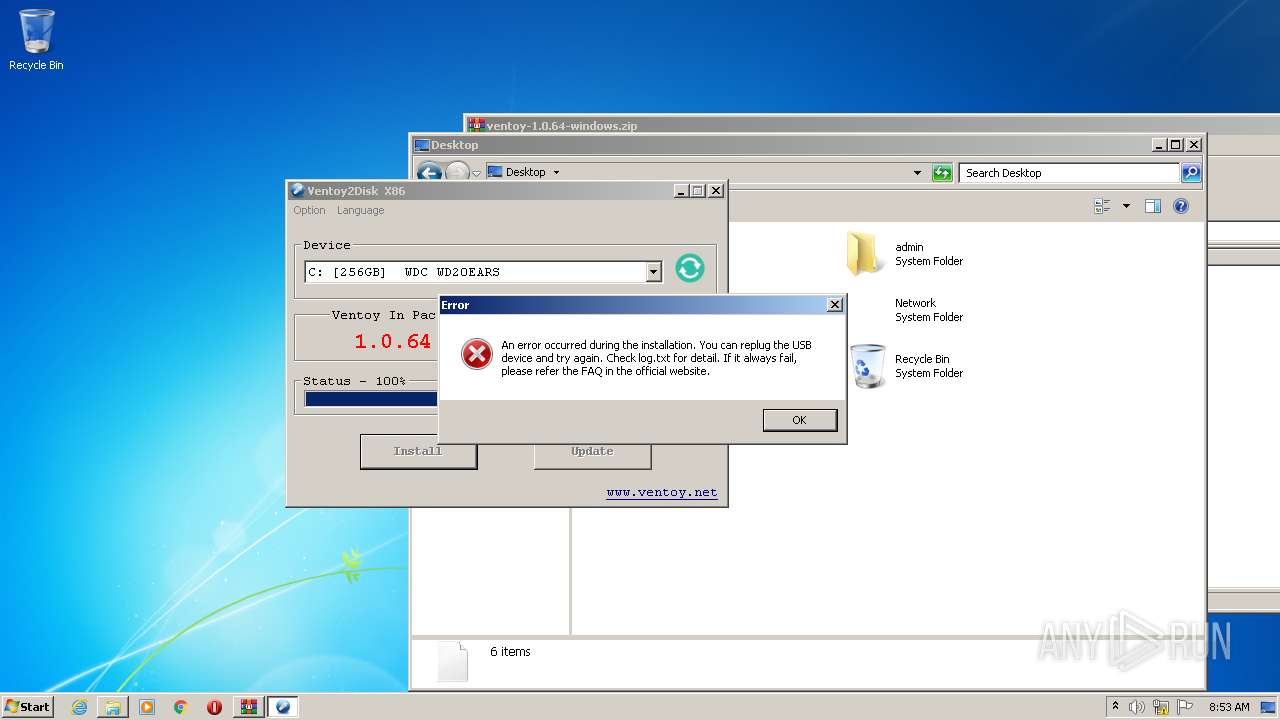Viewport: 1280px width, 720px height.
Task: Click the Ventoy status progress bar
Action: 371,399
